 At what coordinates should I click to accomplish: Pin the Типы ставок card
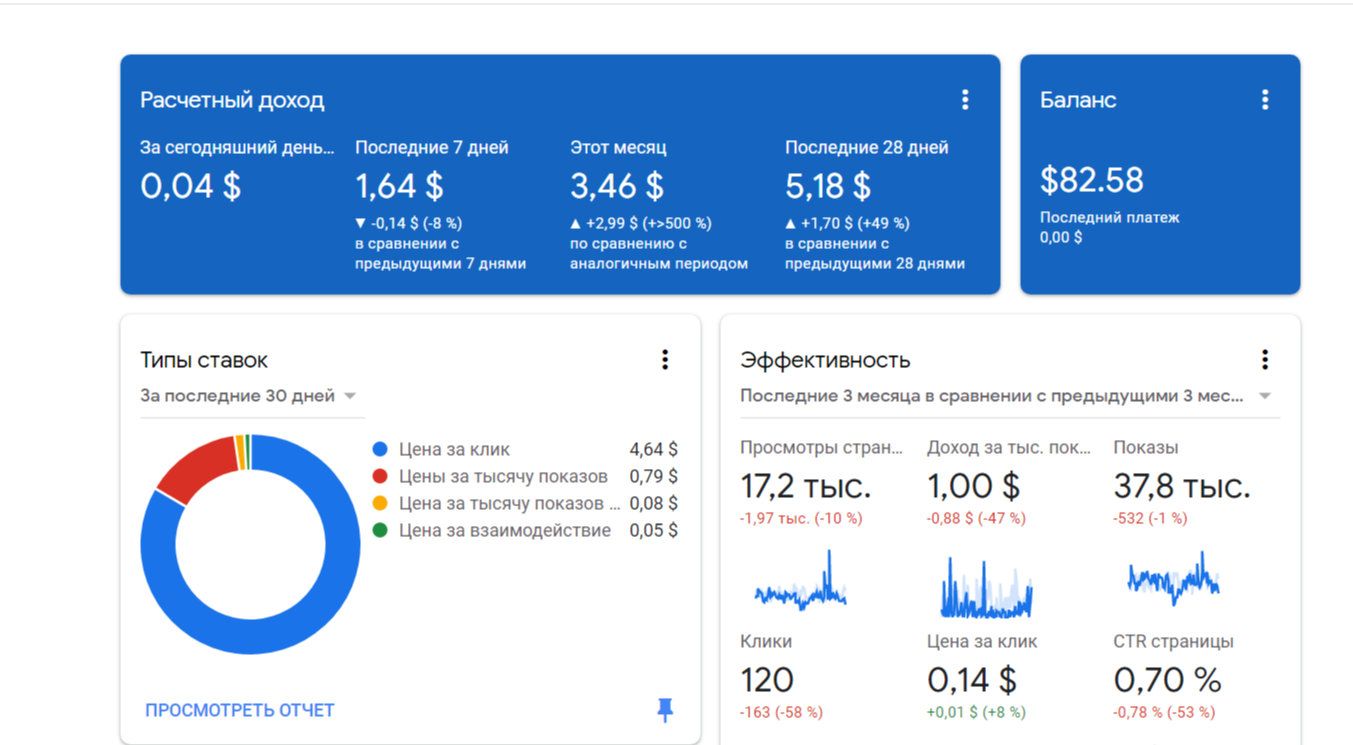(665, 710)
